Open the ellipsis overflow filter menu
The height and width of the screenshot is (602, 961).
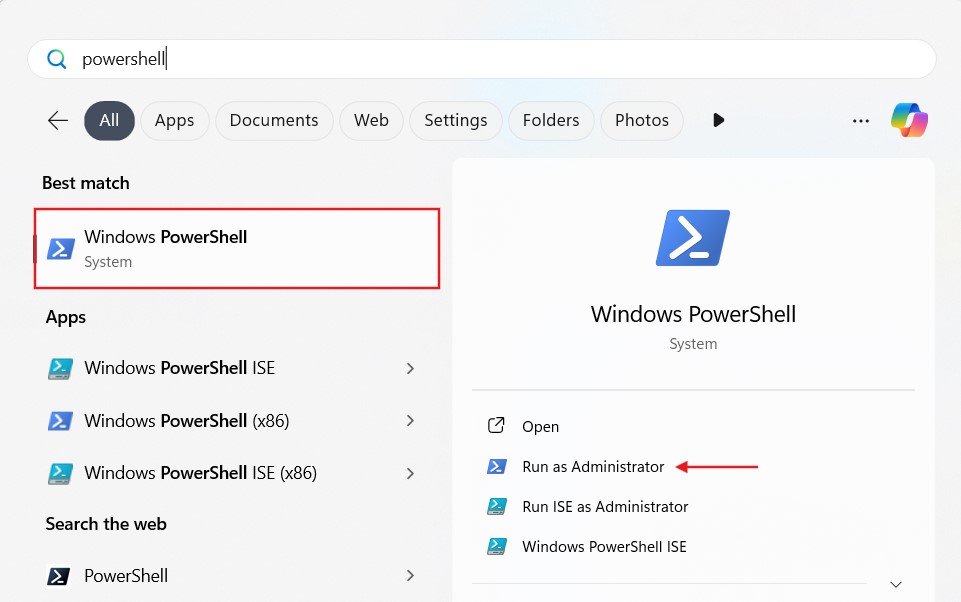click(x=860, y=120)
